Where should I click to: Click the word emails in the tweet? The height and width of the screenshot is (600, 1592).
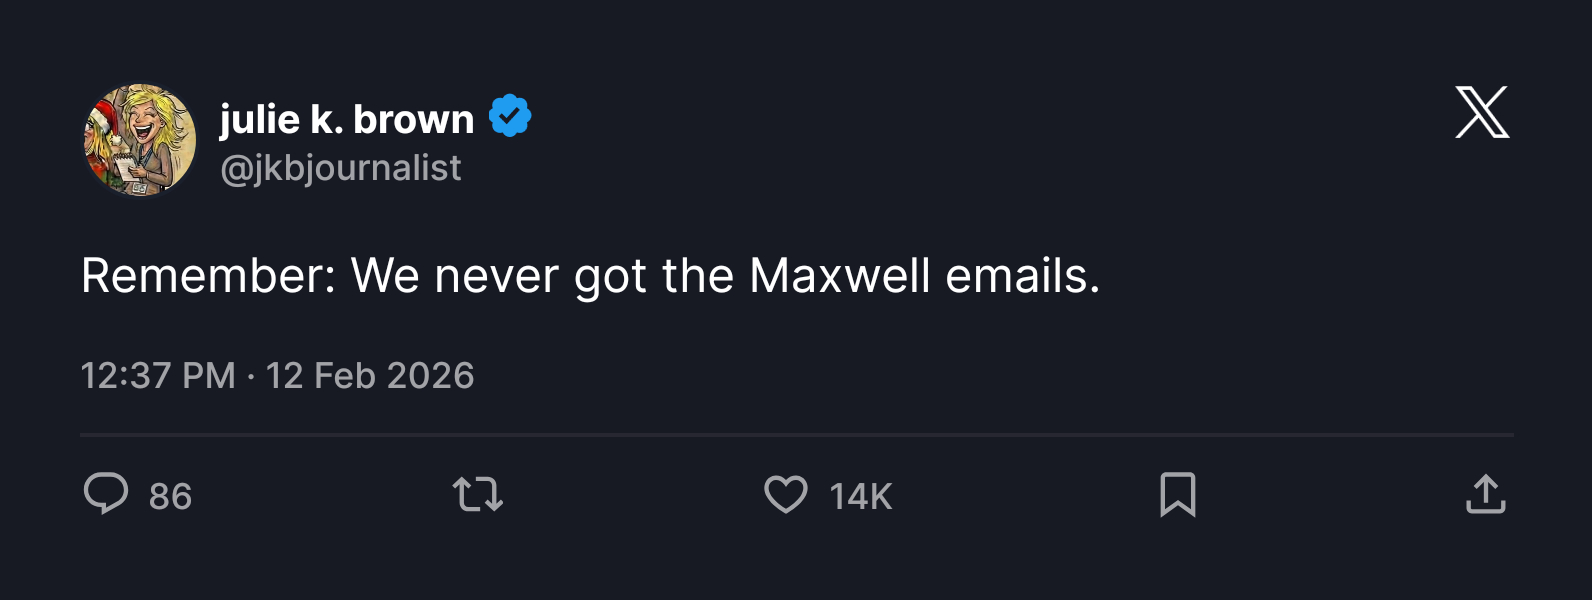[1022, 276]
